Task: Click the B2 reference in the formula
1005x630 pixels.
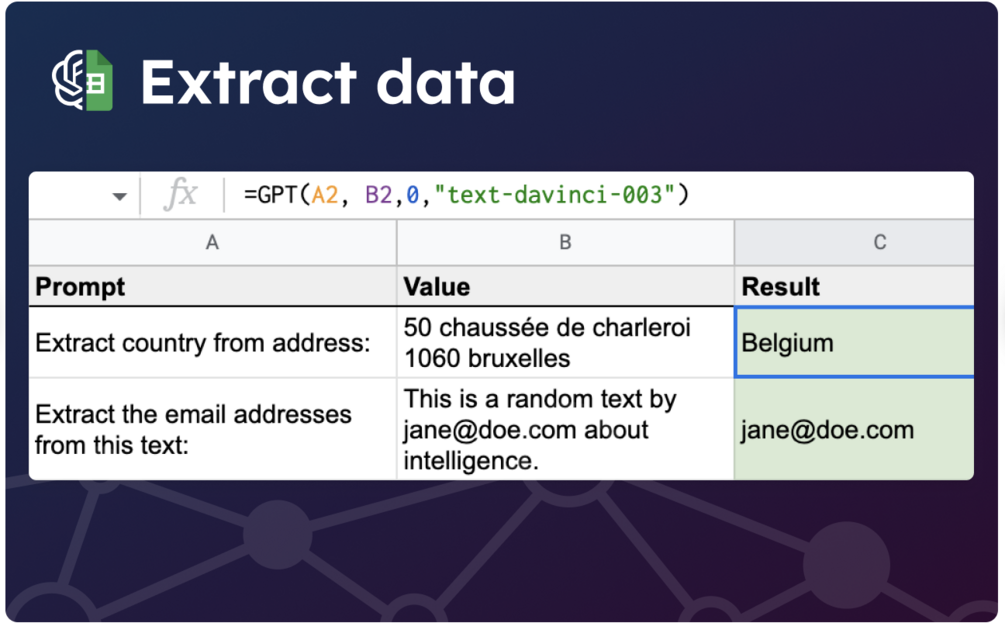Action: [378, 195]
